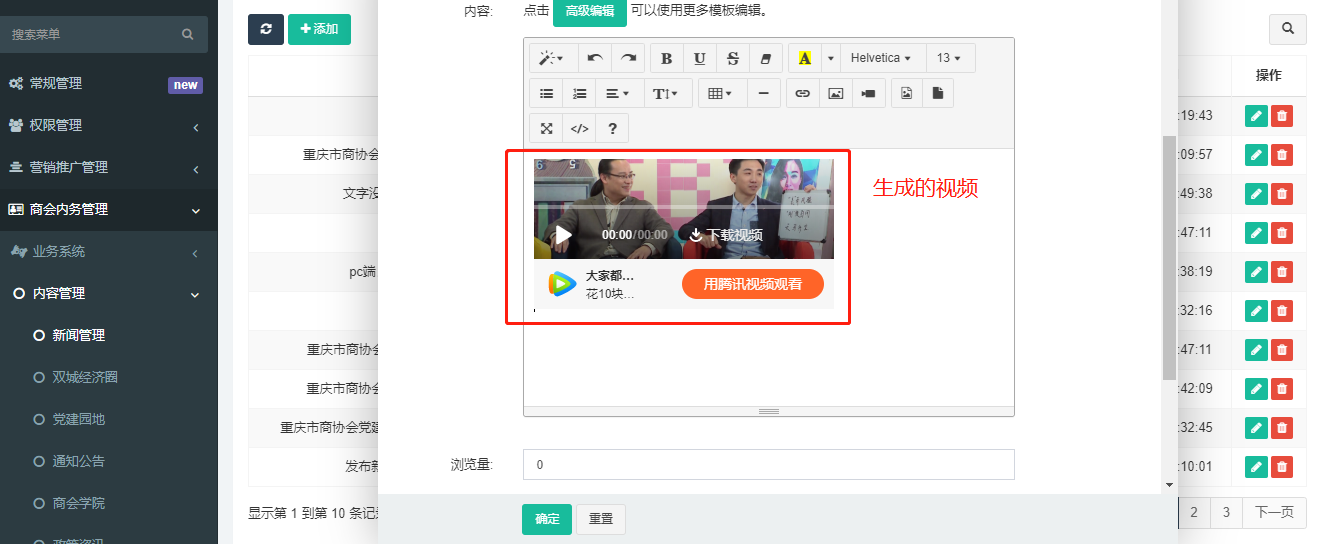Viewport: 1318px width, 544px height.
Task: Open the font size 13 dropdown
Action: 949,58
